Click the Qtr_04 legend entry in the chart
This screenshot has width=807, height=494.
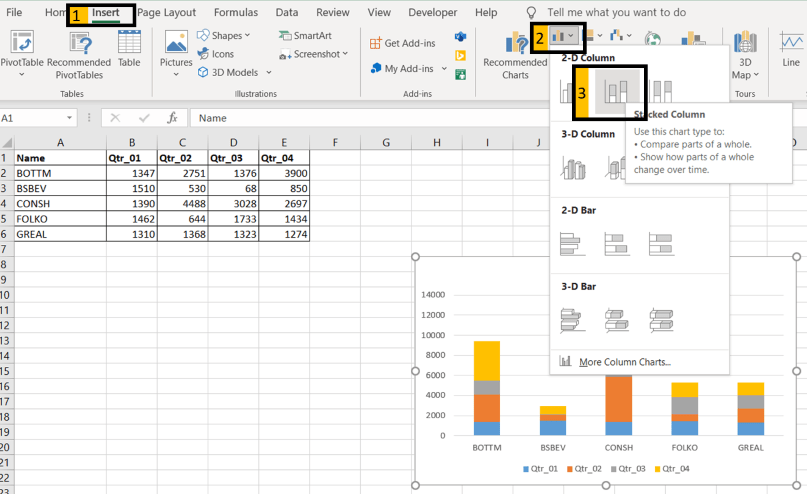(x=672, y=469)
